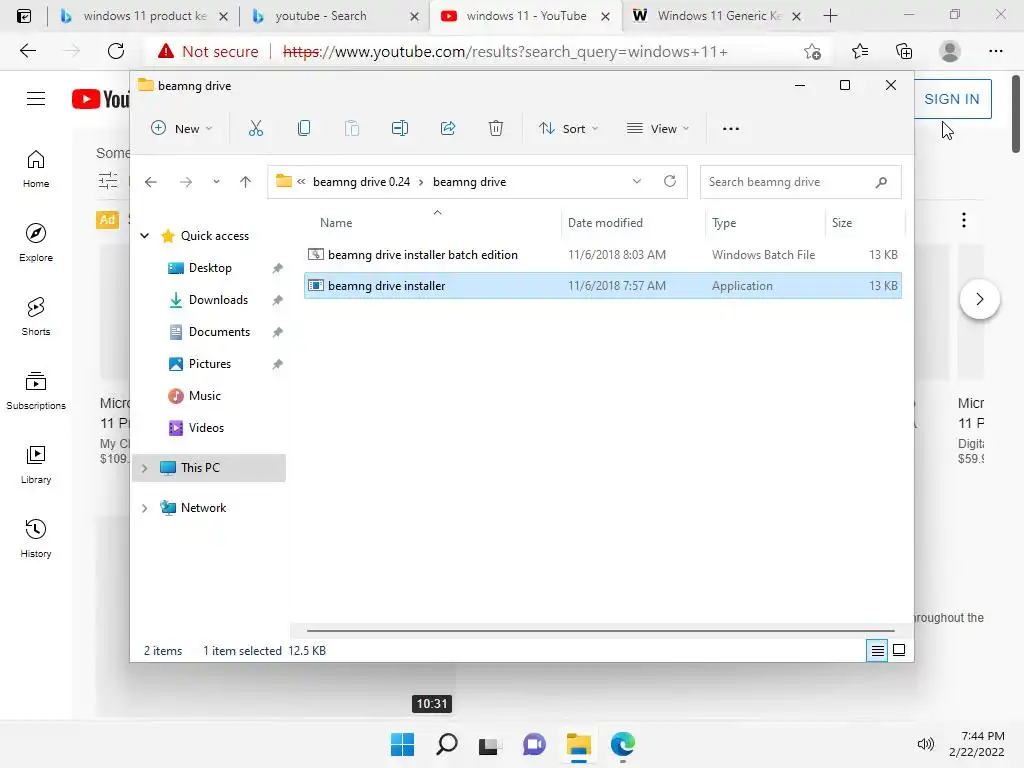This screenshot has height=768, width=1024.
Task: Open YouTube Home in sidebar
Action: [36, 168]
